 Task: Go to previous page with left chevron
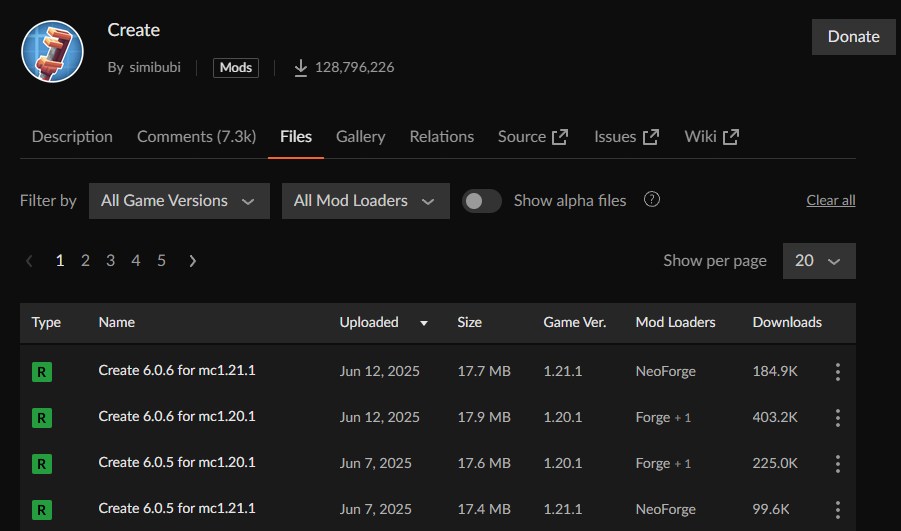[29, 261]
